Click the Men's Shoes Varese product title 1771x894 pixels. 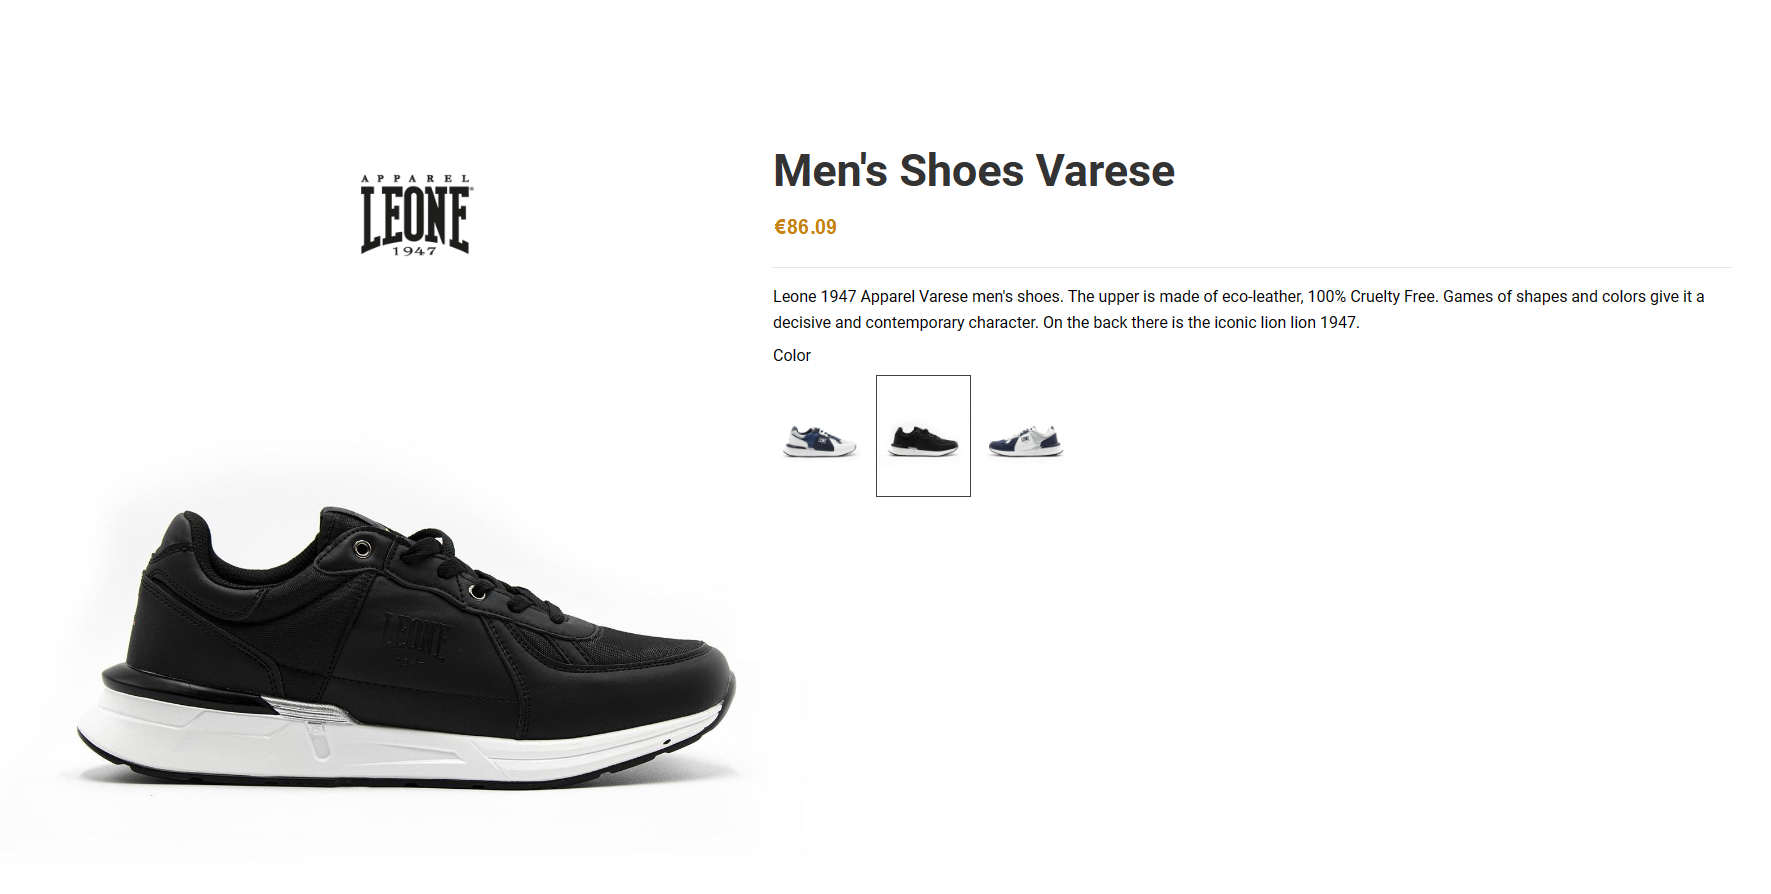[x=974, y=170]
